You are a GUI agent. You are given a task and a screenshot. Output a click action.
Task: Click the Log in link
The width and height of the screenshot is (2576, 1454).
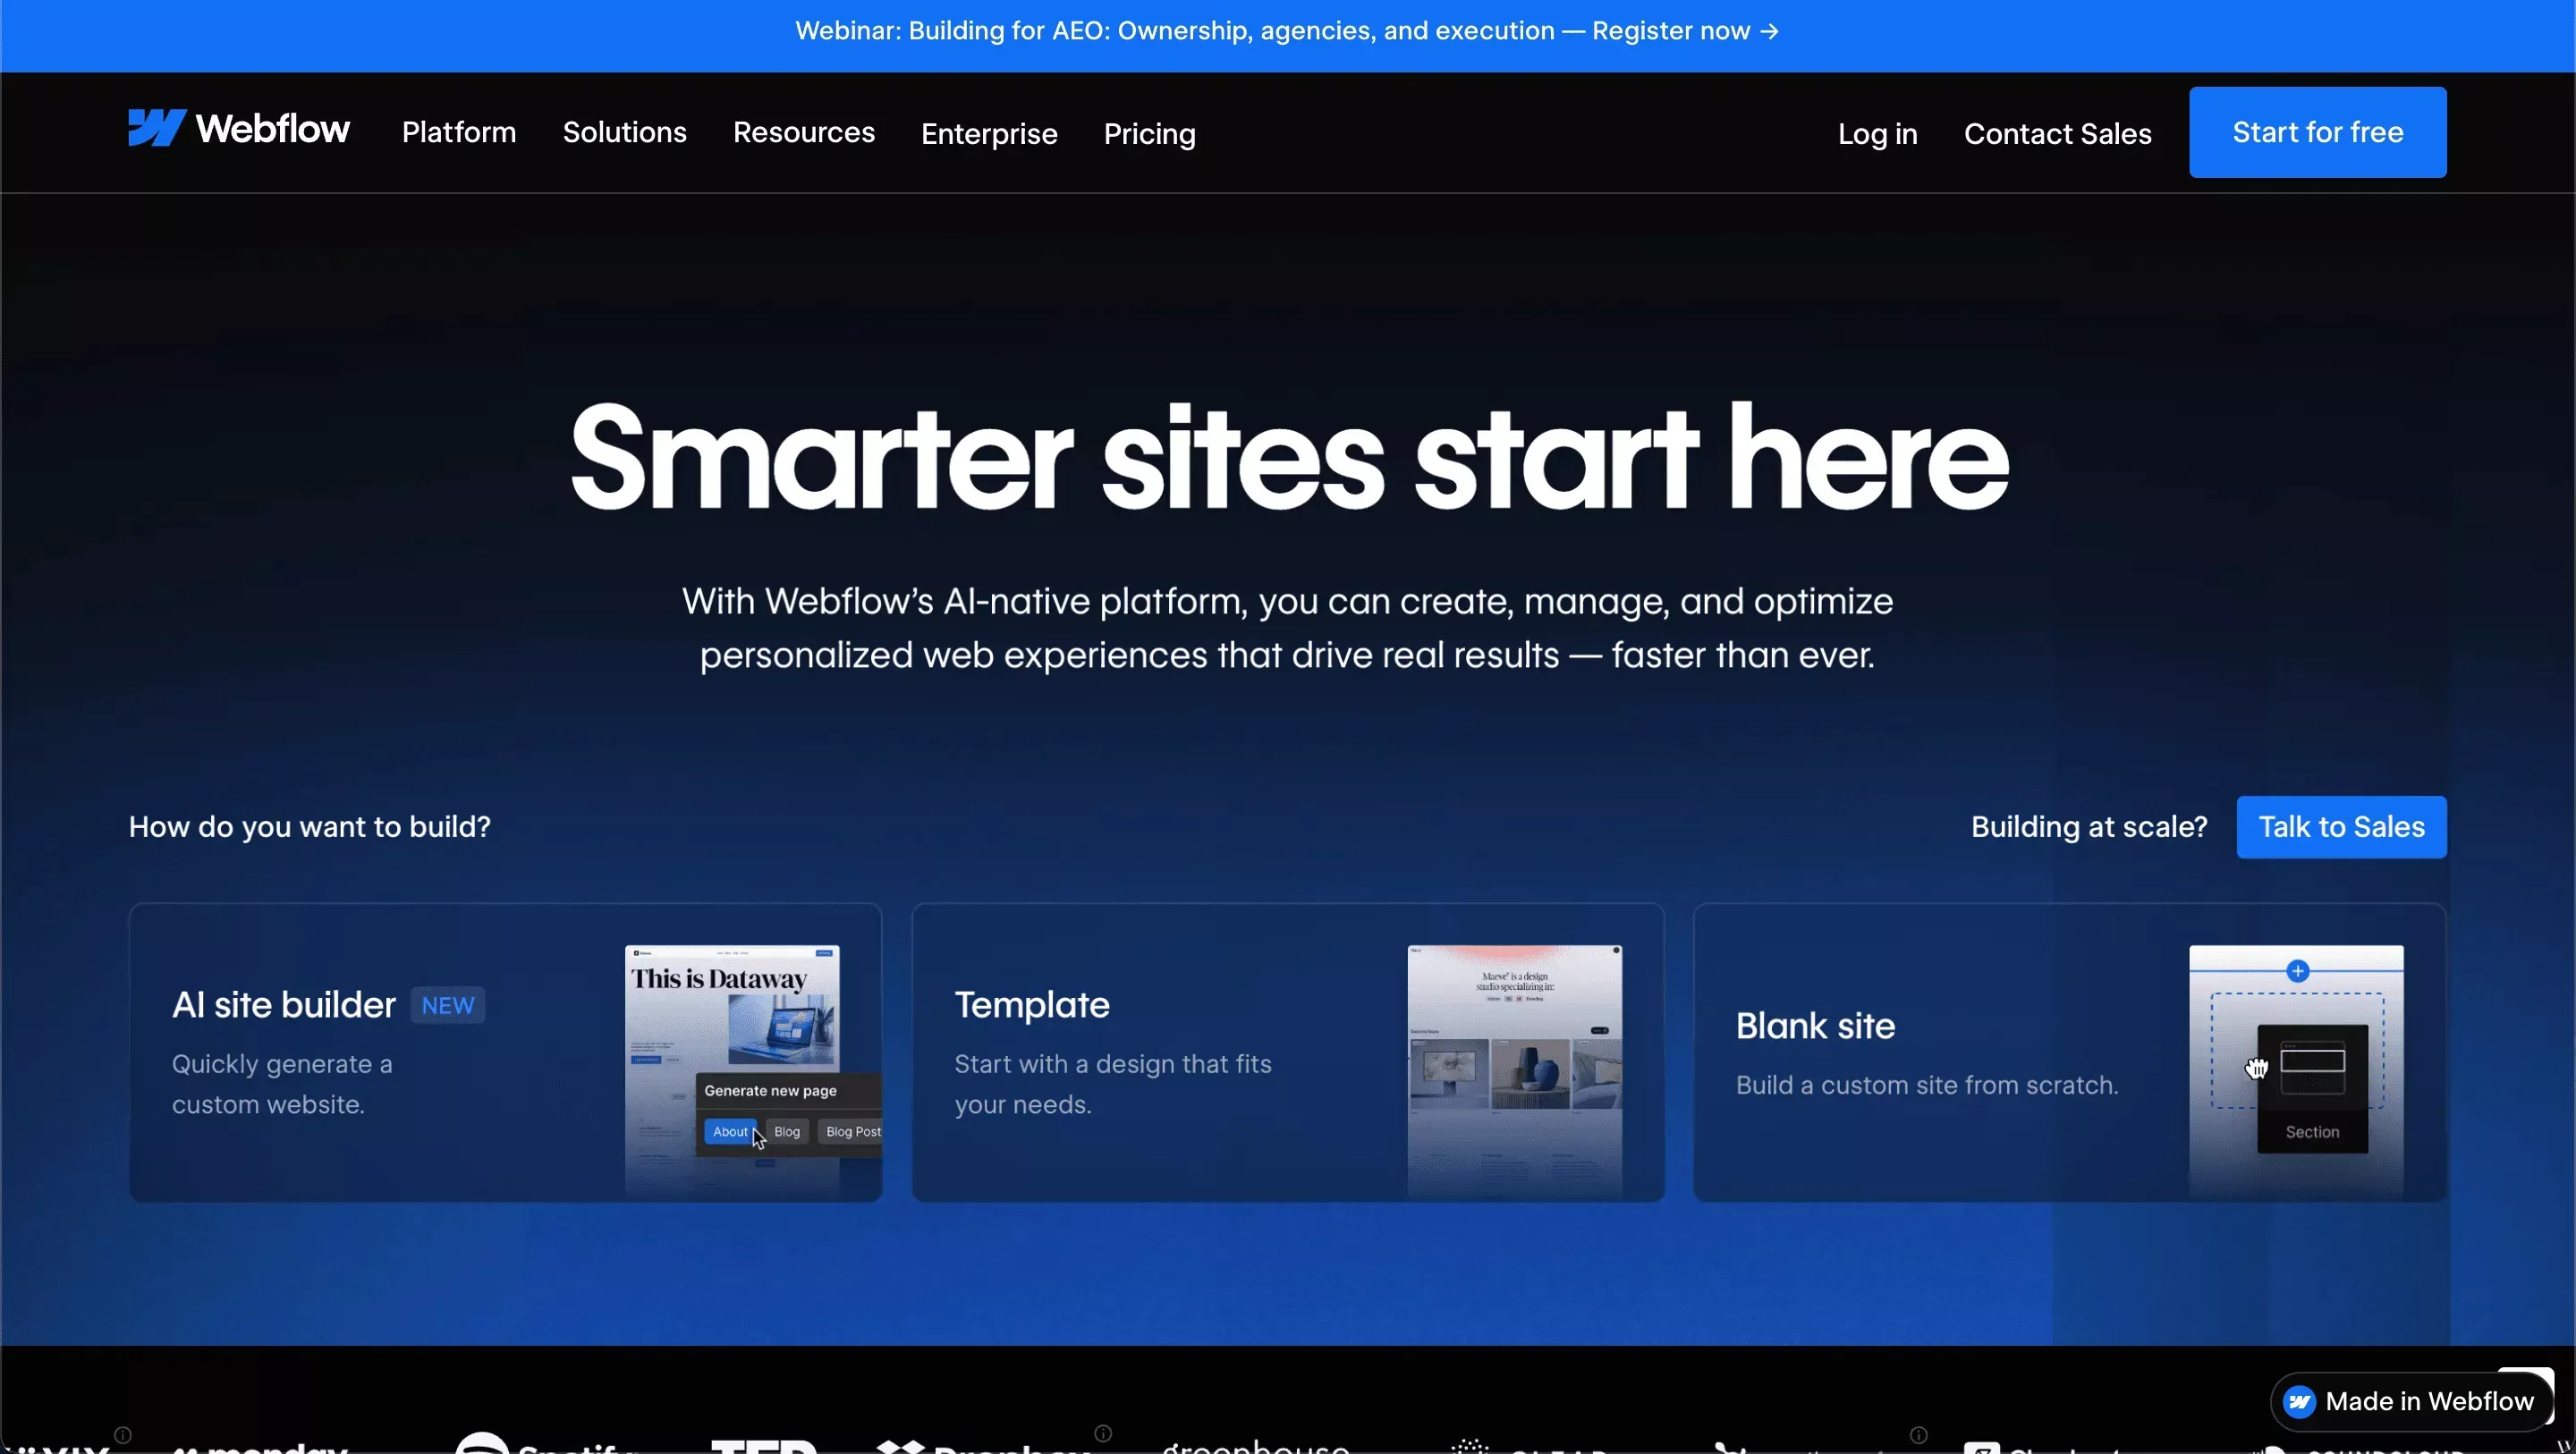(1877, 133)
